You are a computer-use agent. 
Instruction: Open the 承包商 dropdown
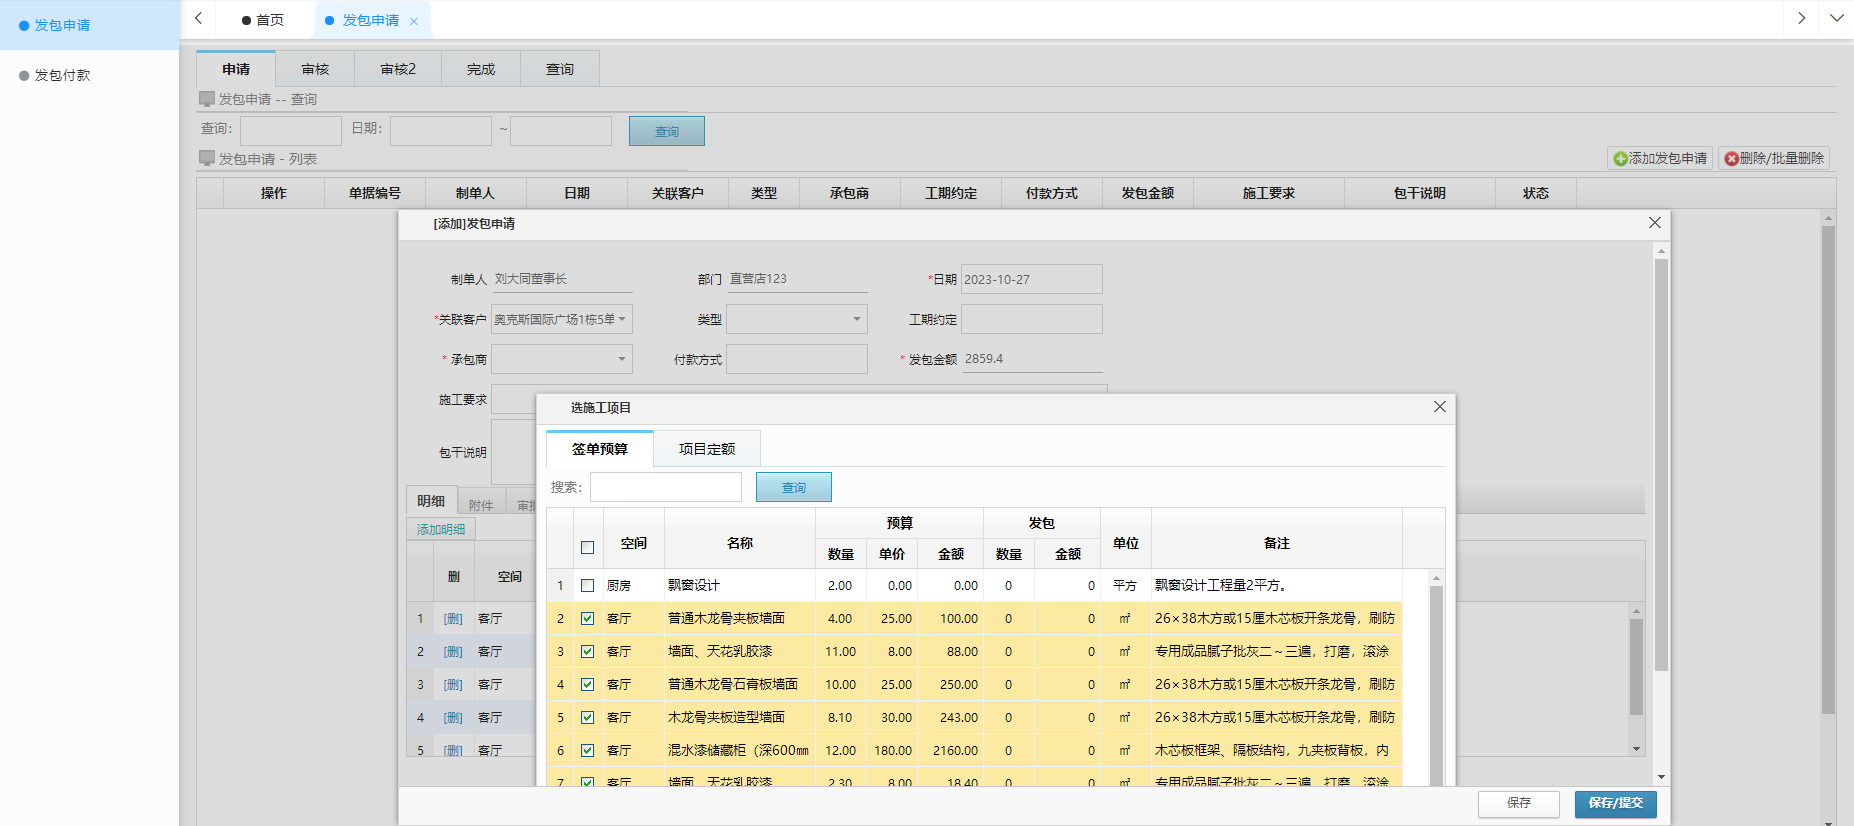561,359
